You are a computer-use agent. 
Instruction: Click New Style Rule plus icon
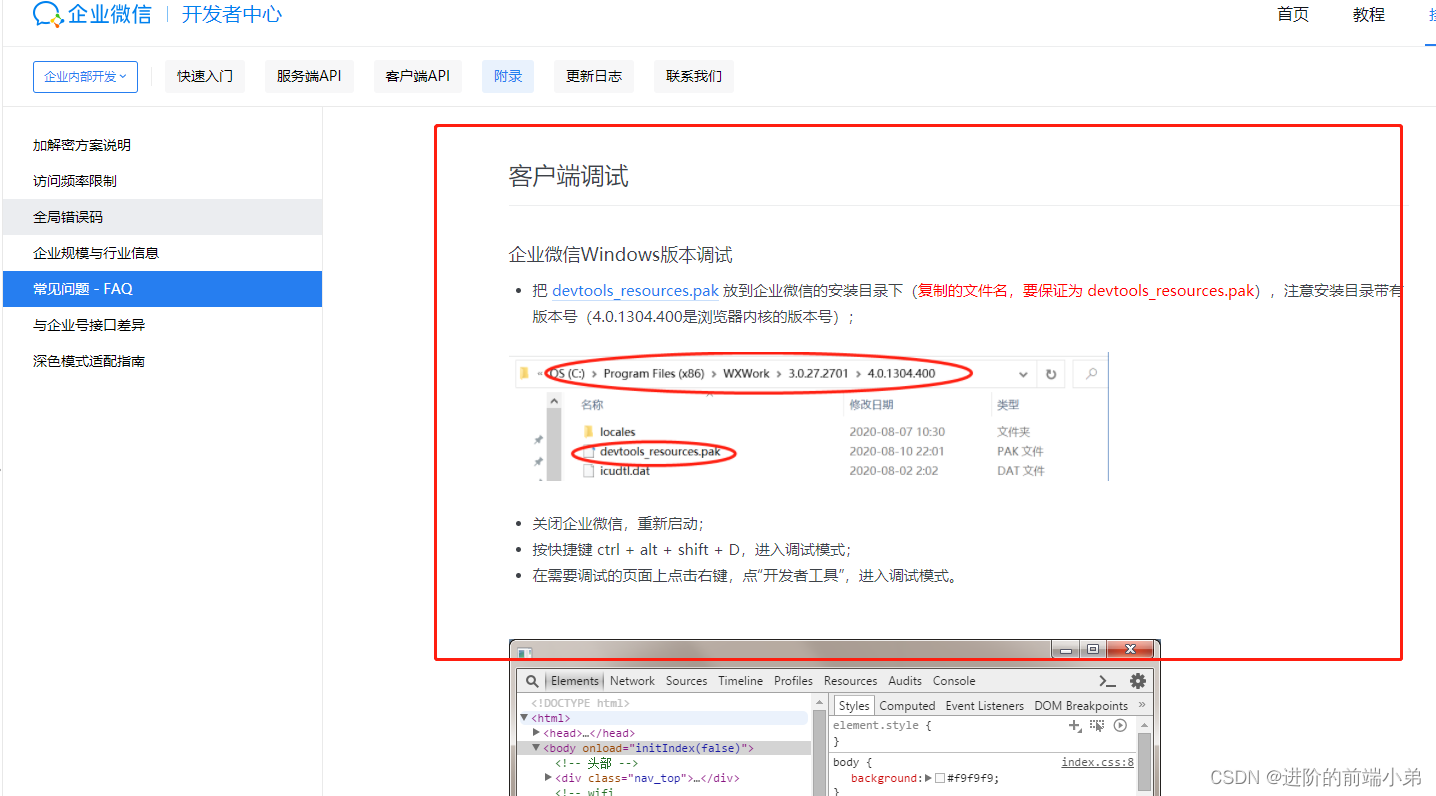coord(1075,725)
